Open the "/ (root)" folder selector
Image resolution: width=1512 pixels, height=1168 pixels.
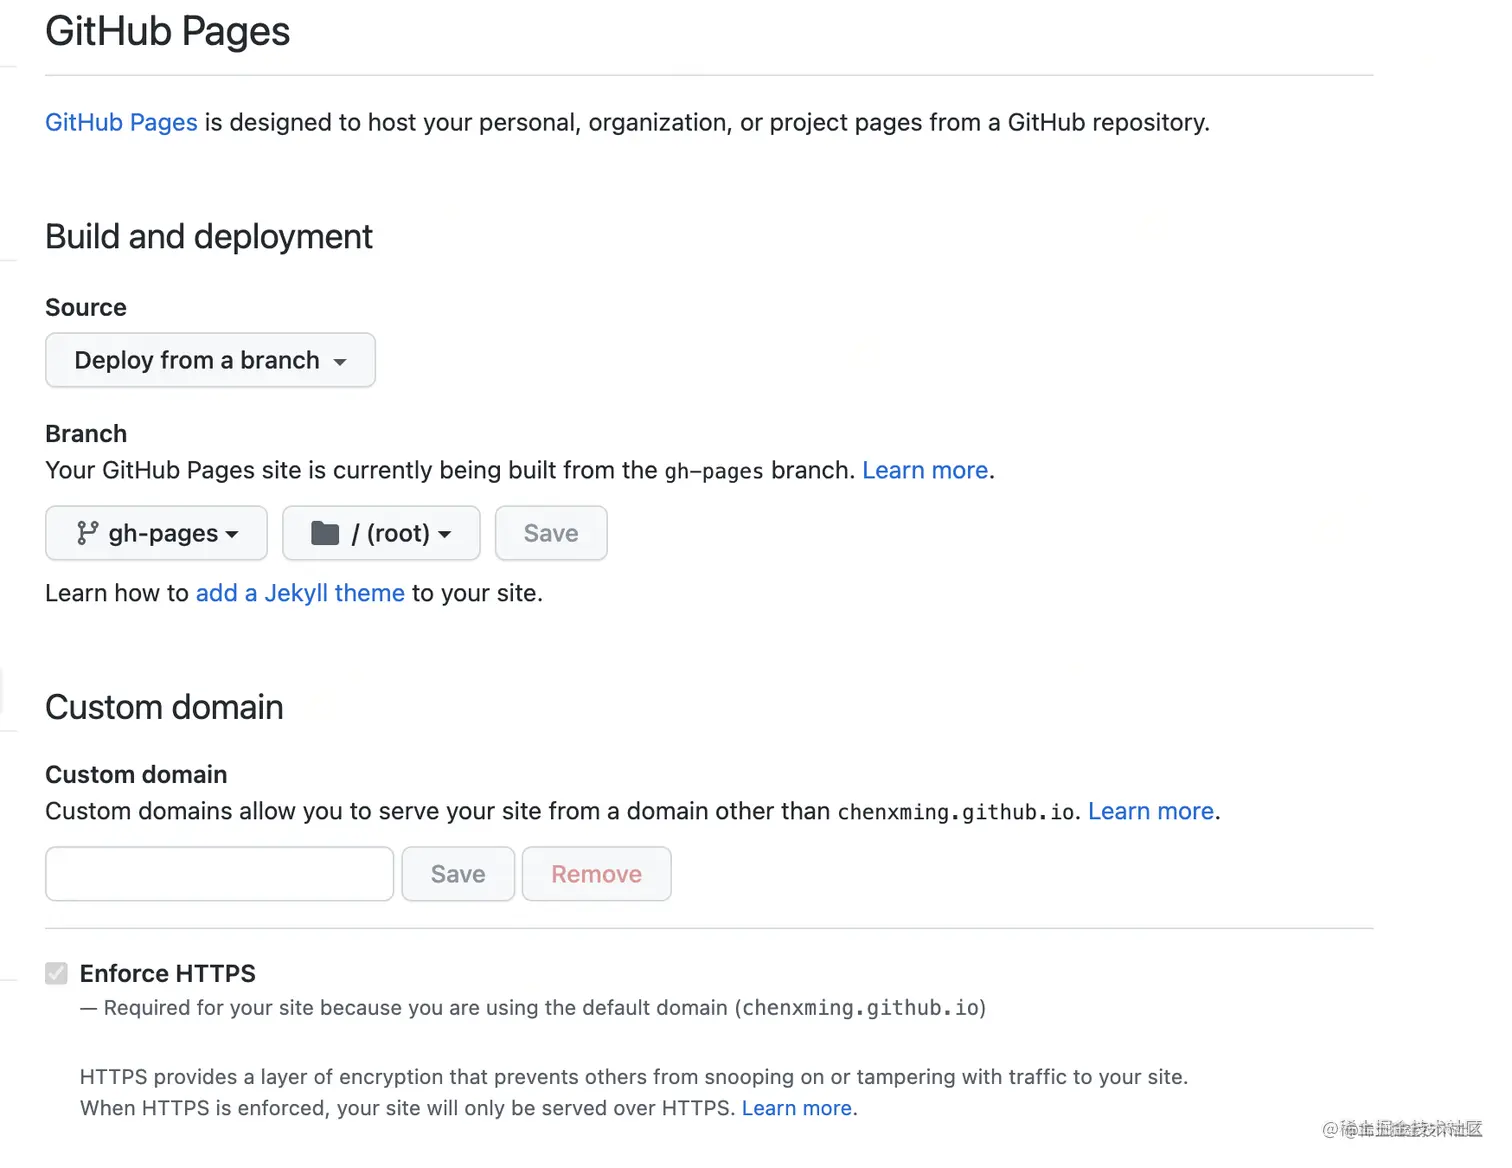(x=380, y=533)
